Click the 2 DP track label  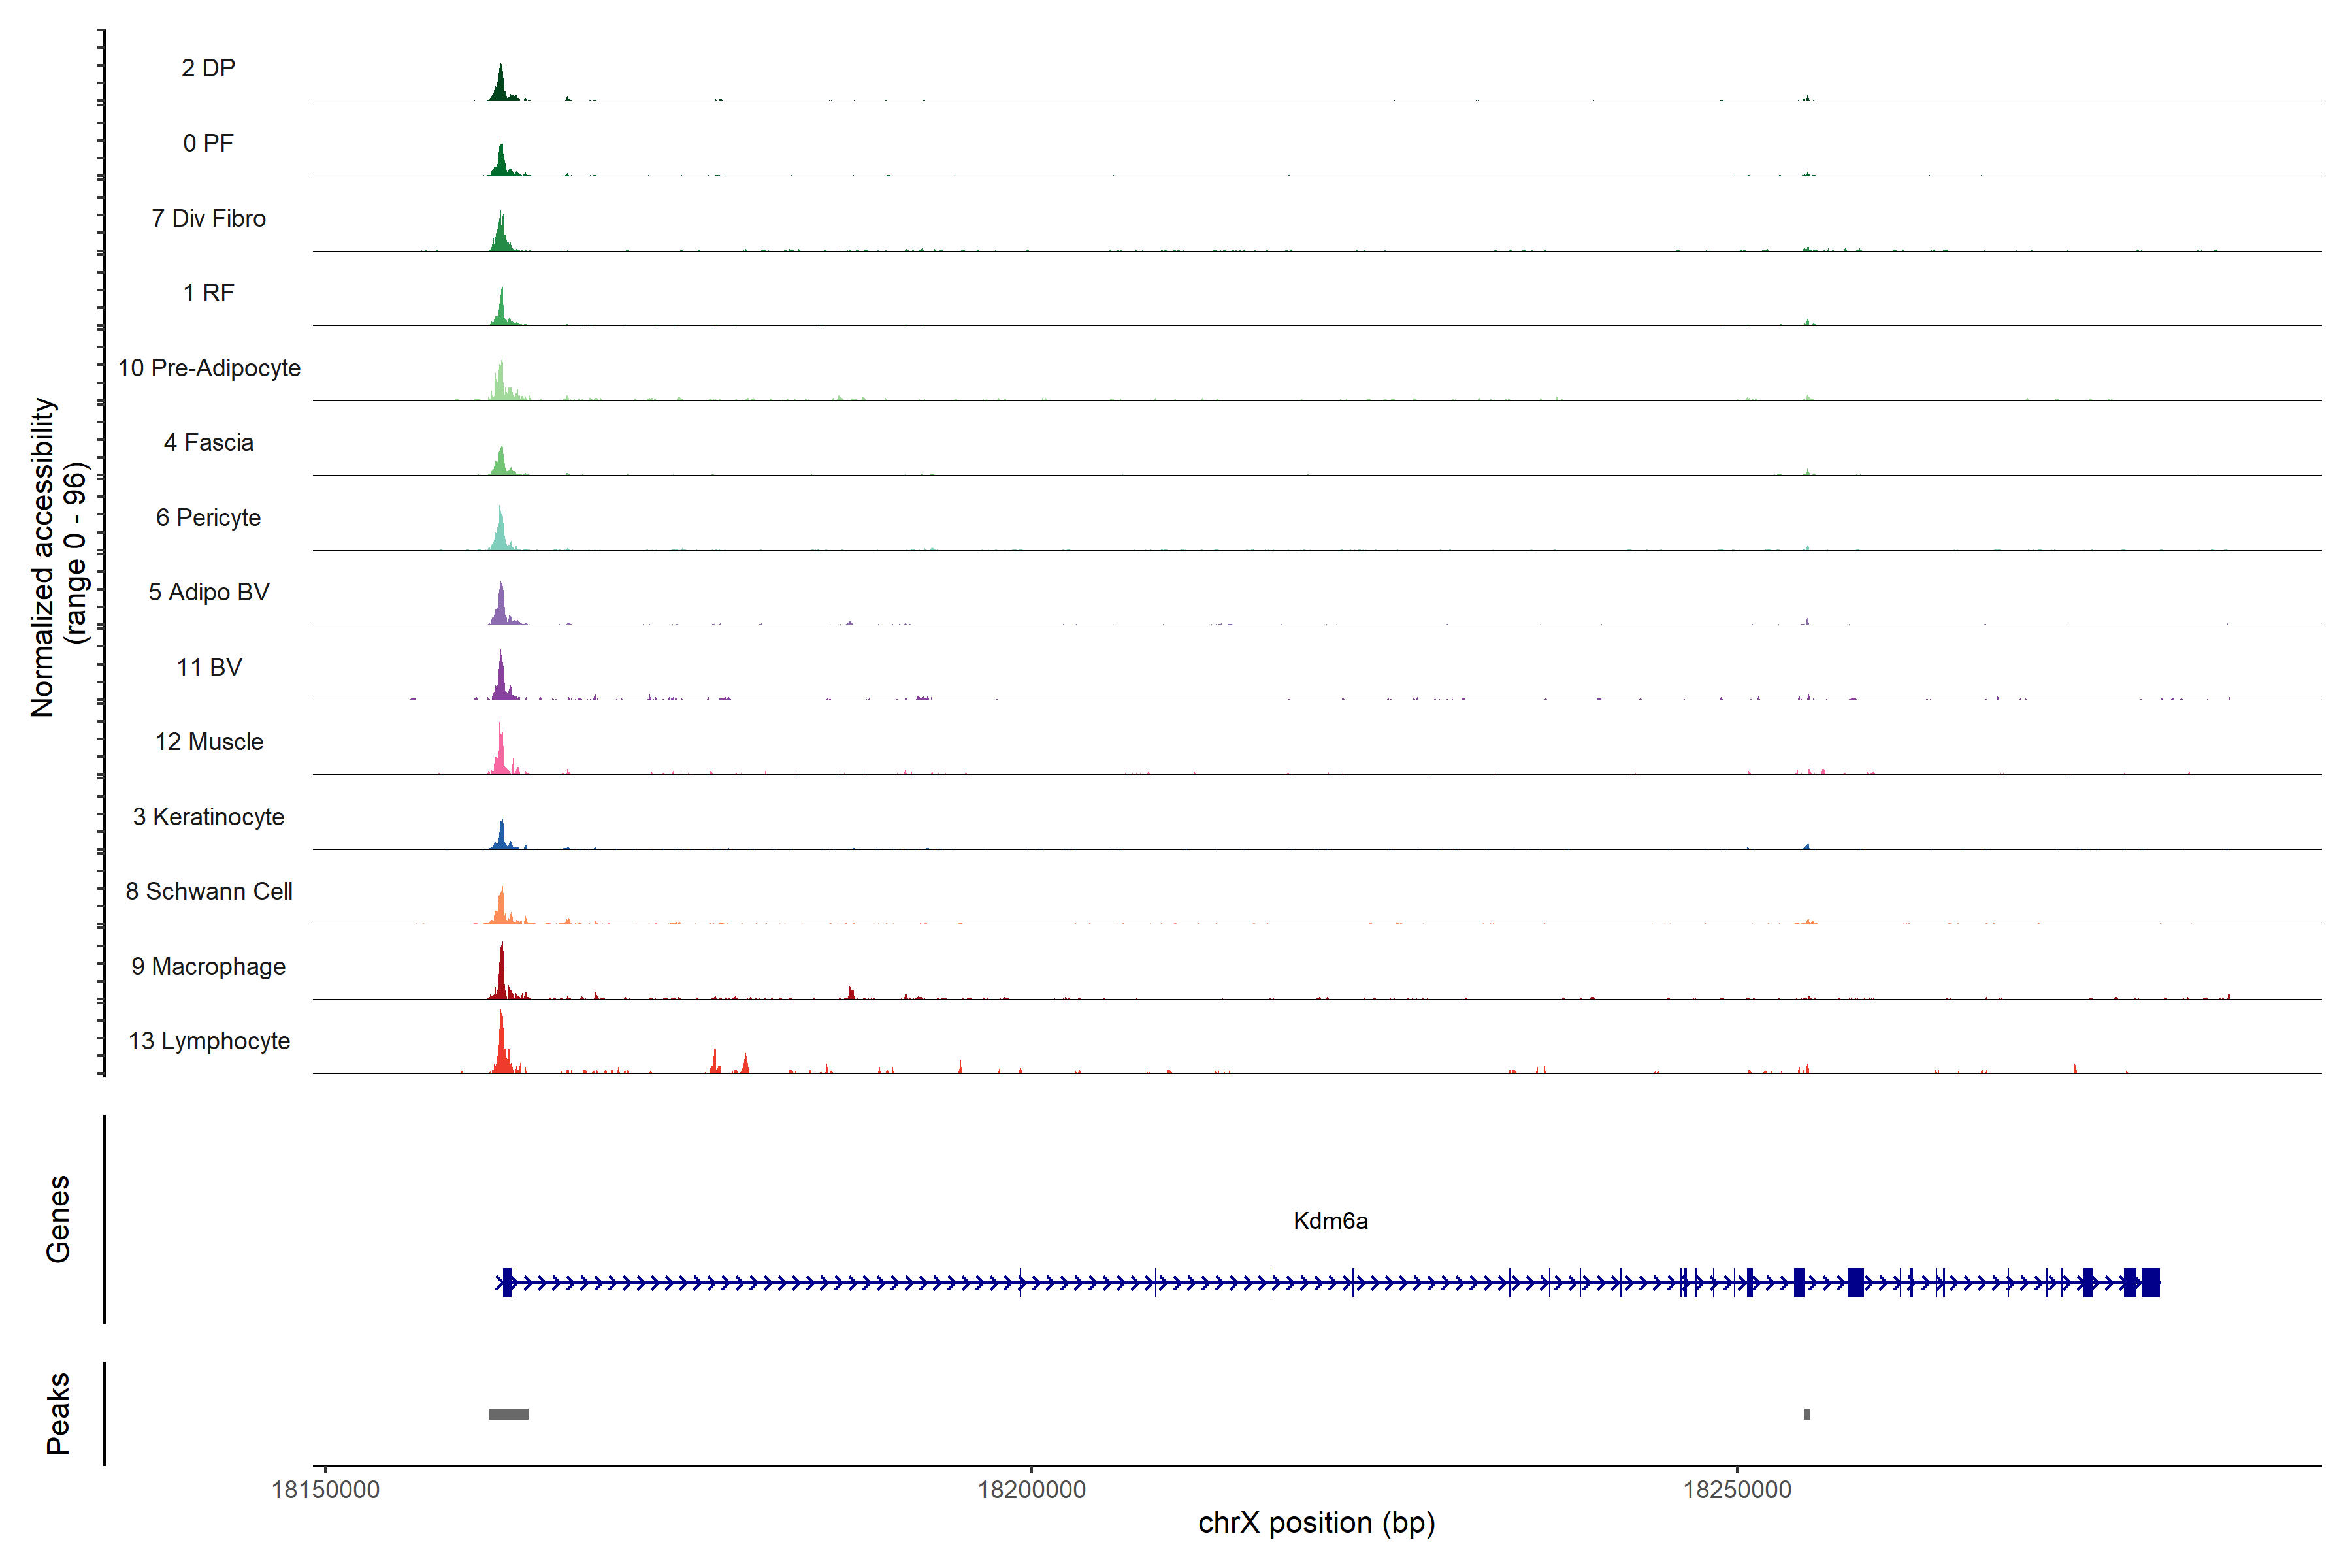pos(208,68)
